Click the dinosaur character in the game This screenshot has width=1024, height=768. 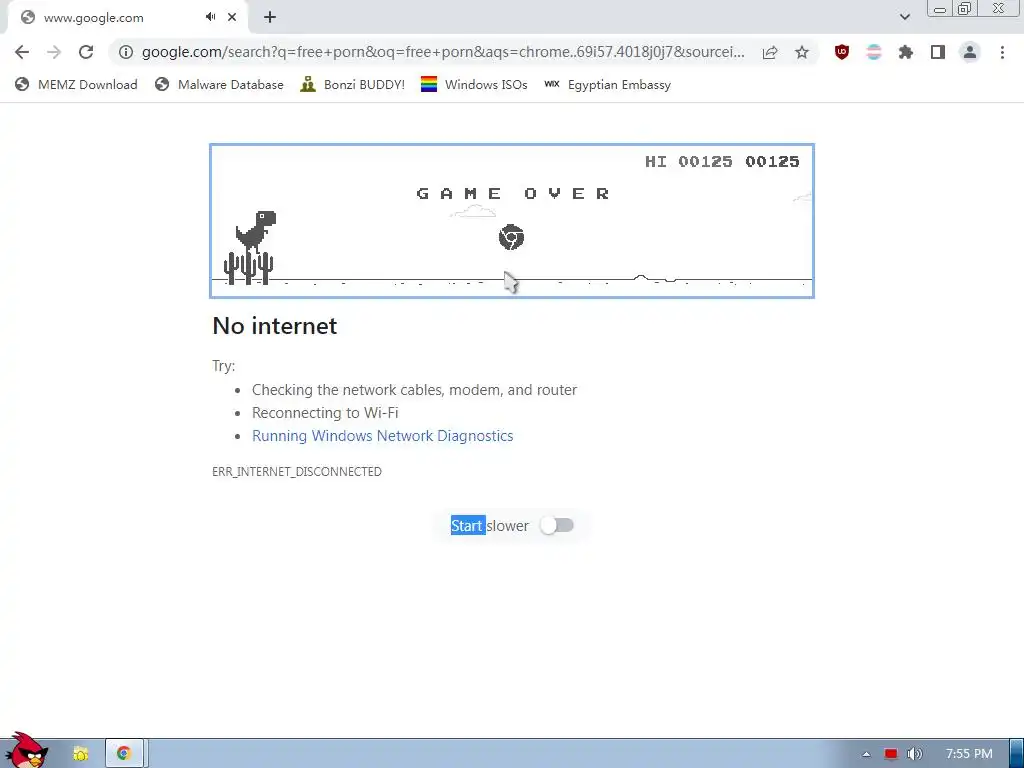pos(256,232)
